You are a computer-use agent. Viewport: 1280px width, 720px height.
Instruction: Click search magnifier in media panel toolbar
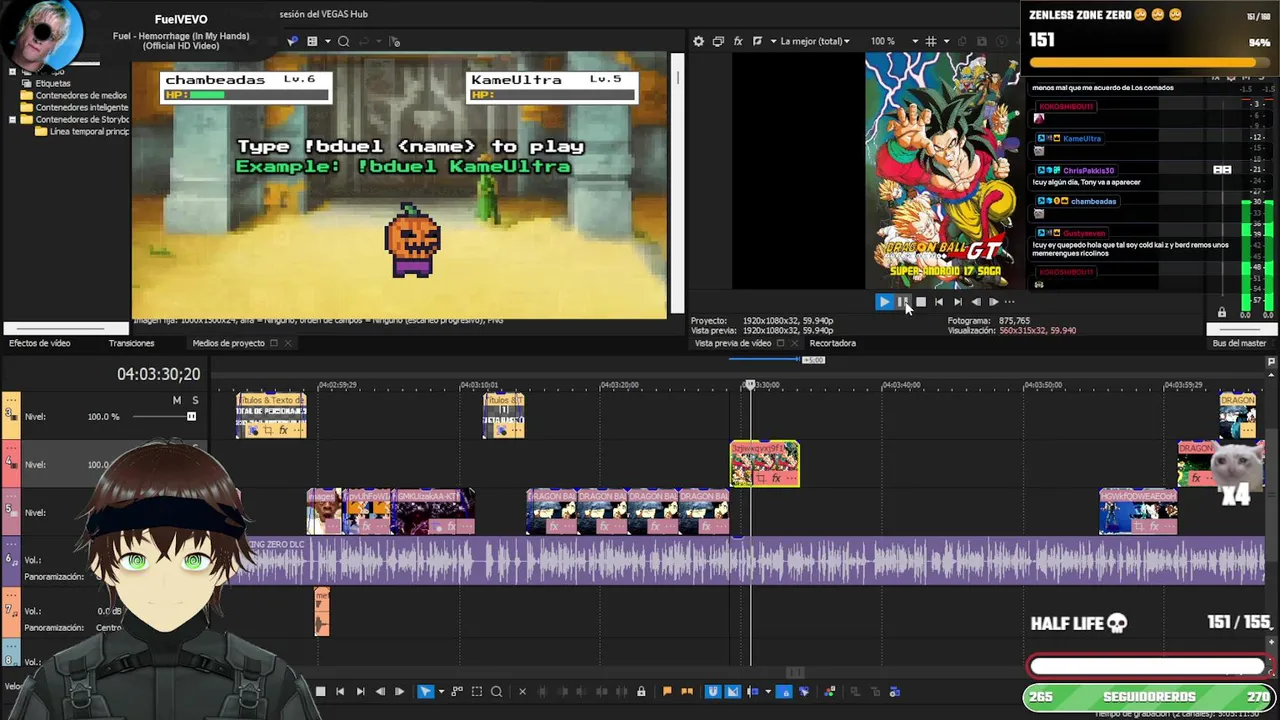[343, 41]
